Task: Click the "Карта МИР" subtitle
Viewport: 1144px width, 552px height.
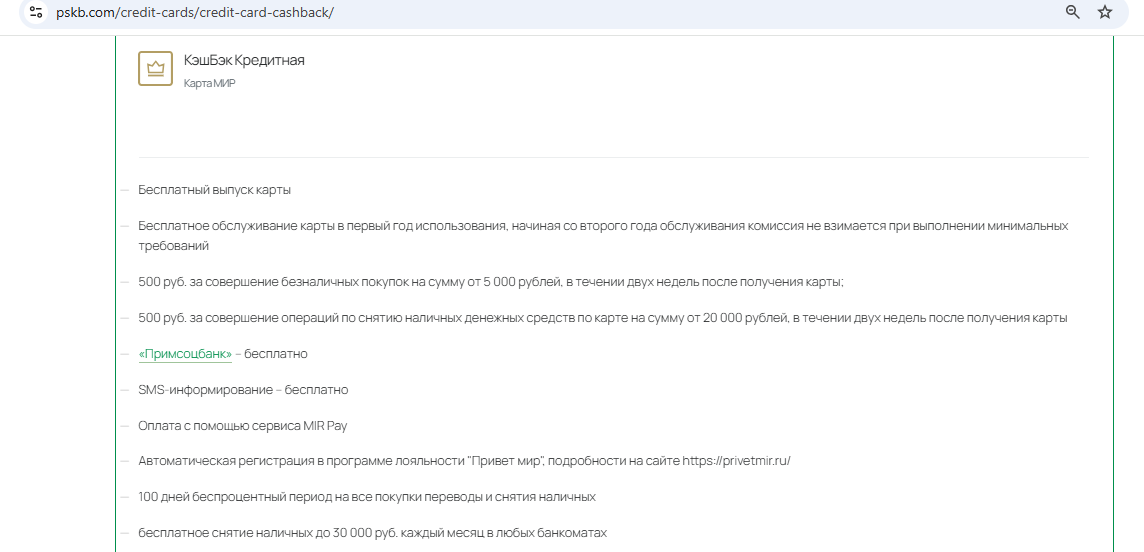Action: click(x=209, y=83)
